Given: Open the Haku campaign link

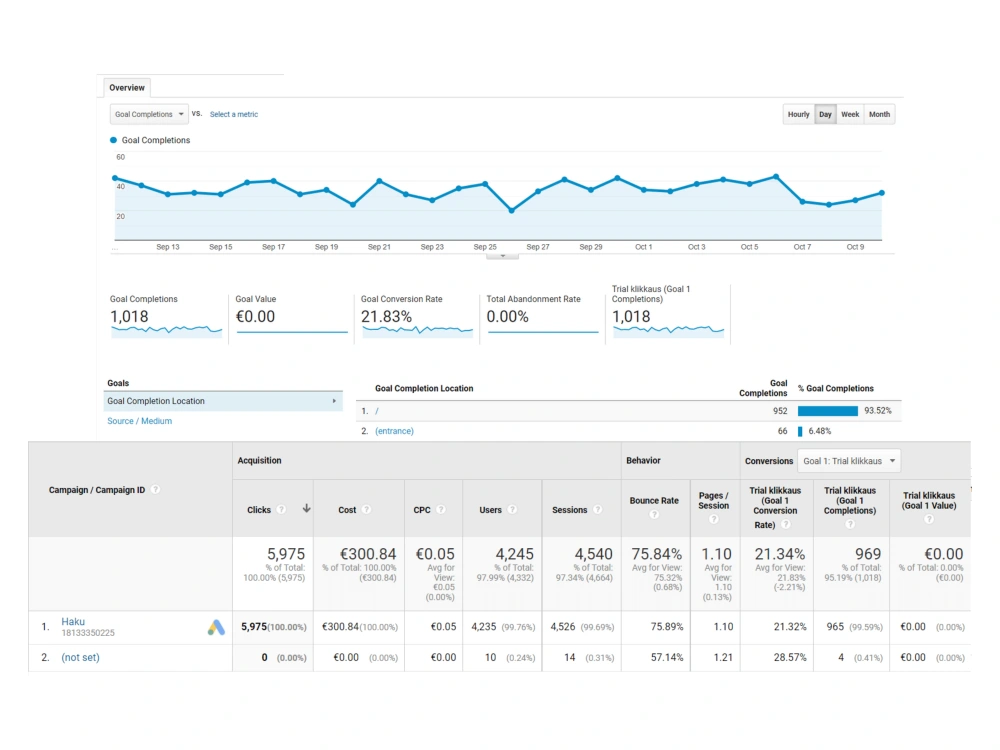Looking at the screenshot, I should pos(73,621).
